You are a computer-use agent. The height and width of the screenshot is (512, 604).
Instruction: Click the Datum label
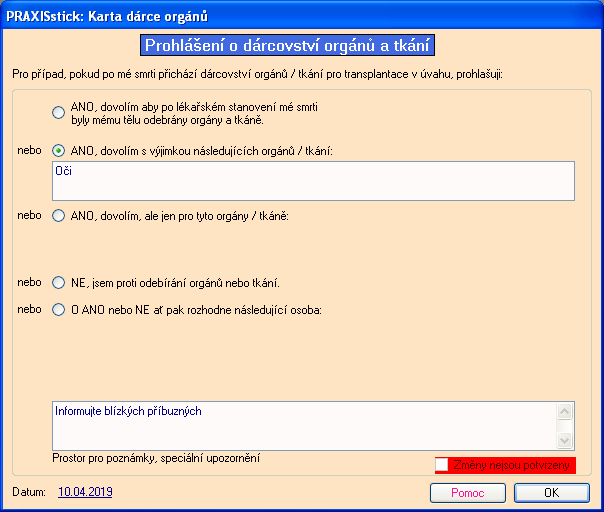(29, 493)
